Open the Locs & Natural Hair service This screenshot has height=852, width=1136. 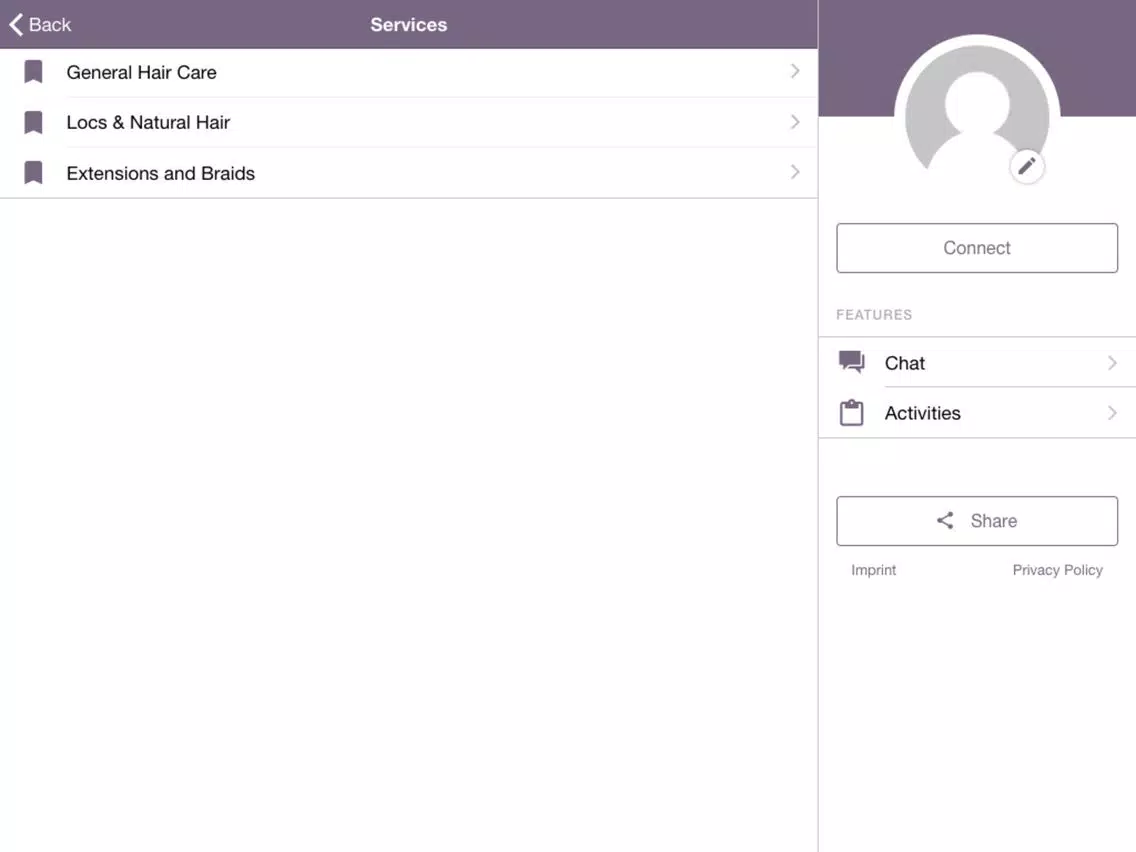coord(409,122)
